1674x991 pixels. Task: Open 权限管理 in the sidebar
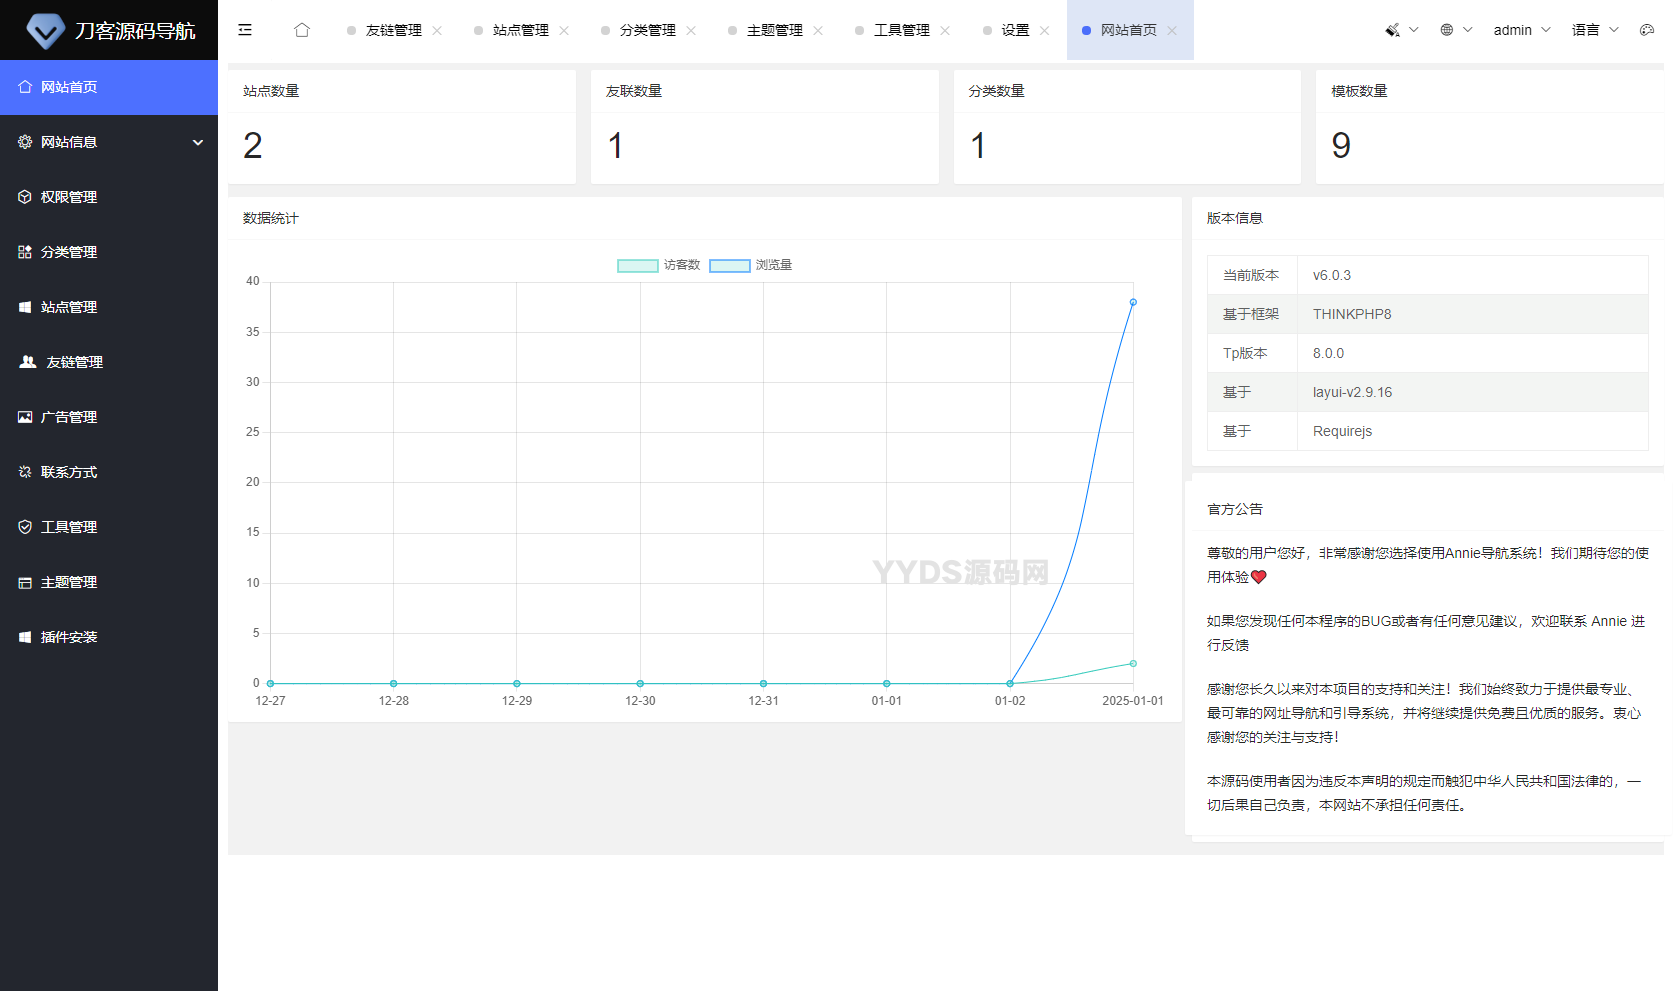[x=68, y=197]
